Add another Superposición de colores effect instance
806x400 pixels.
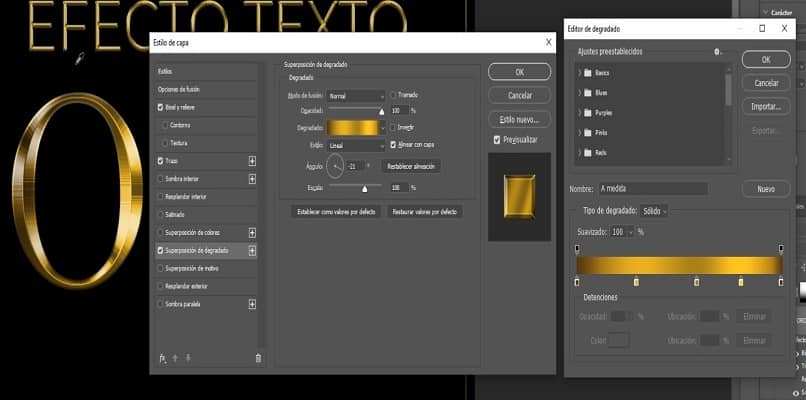252,232
